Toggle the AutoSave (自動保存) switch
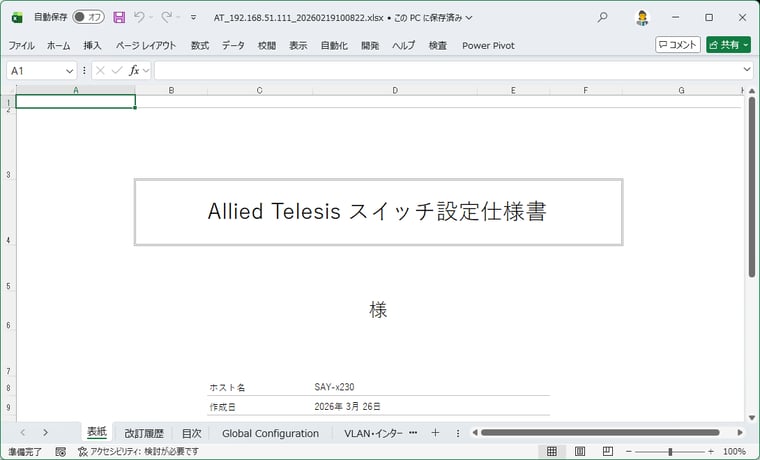 pyautogui.click(x=88, y=17)
